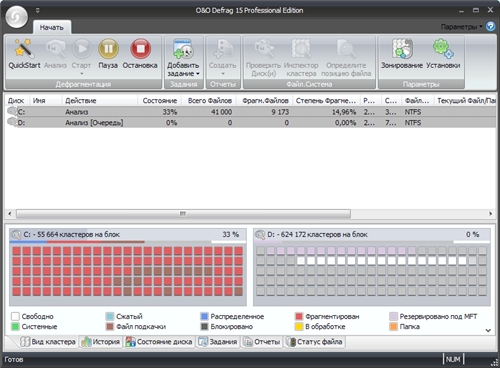Click the Фрагментирован red legend swatch

(x=299, y=316)
